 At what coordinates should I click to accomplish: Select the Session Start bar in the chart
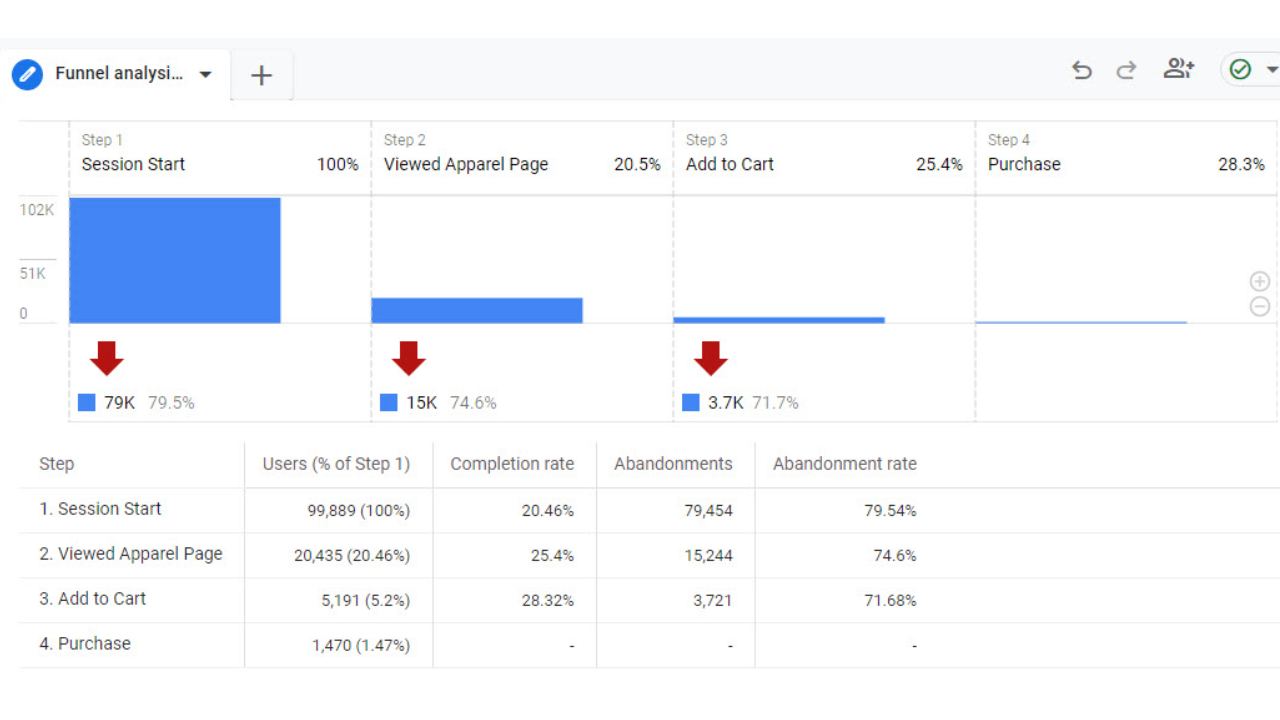(175, 260)
